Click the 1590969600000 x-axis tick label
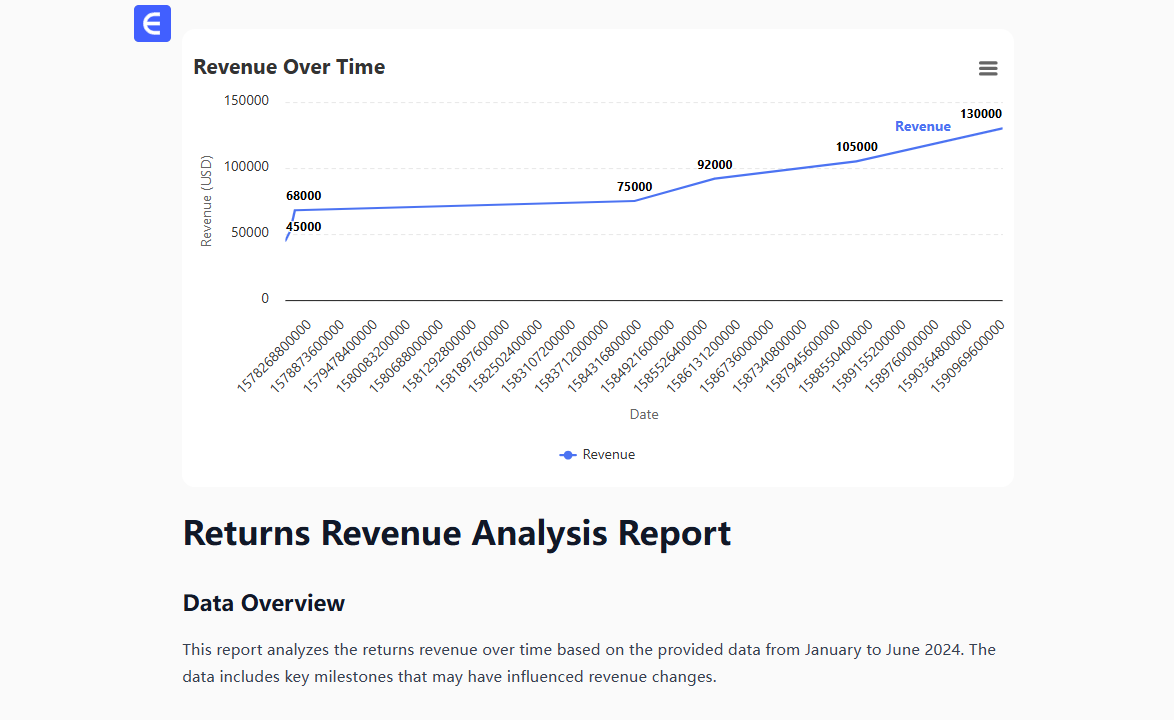The width and height of the screenshot is (1174, 720). [968, 356]
